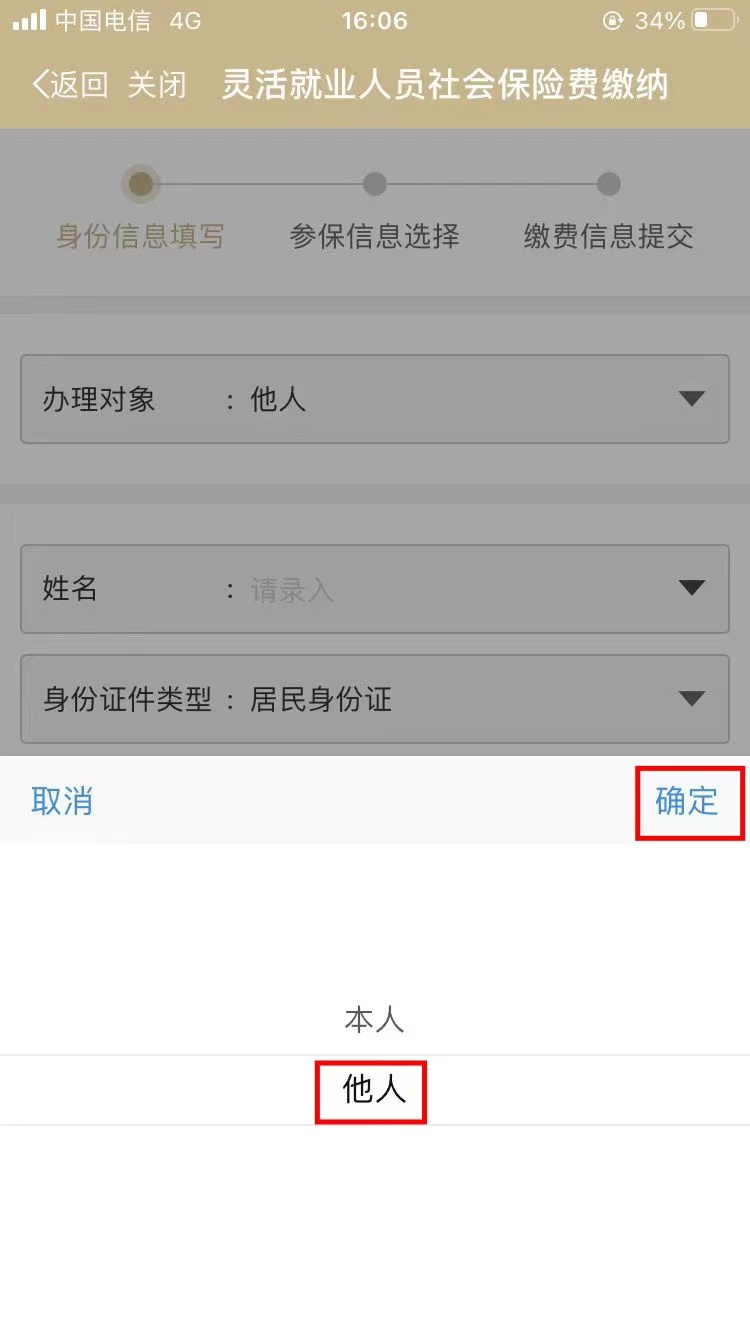Click the 姓名 input placeholder 请录入
The image size is (750, 1334).
tap(292, 590)
